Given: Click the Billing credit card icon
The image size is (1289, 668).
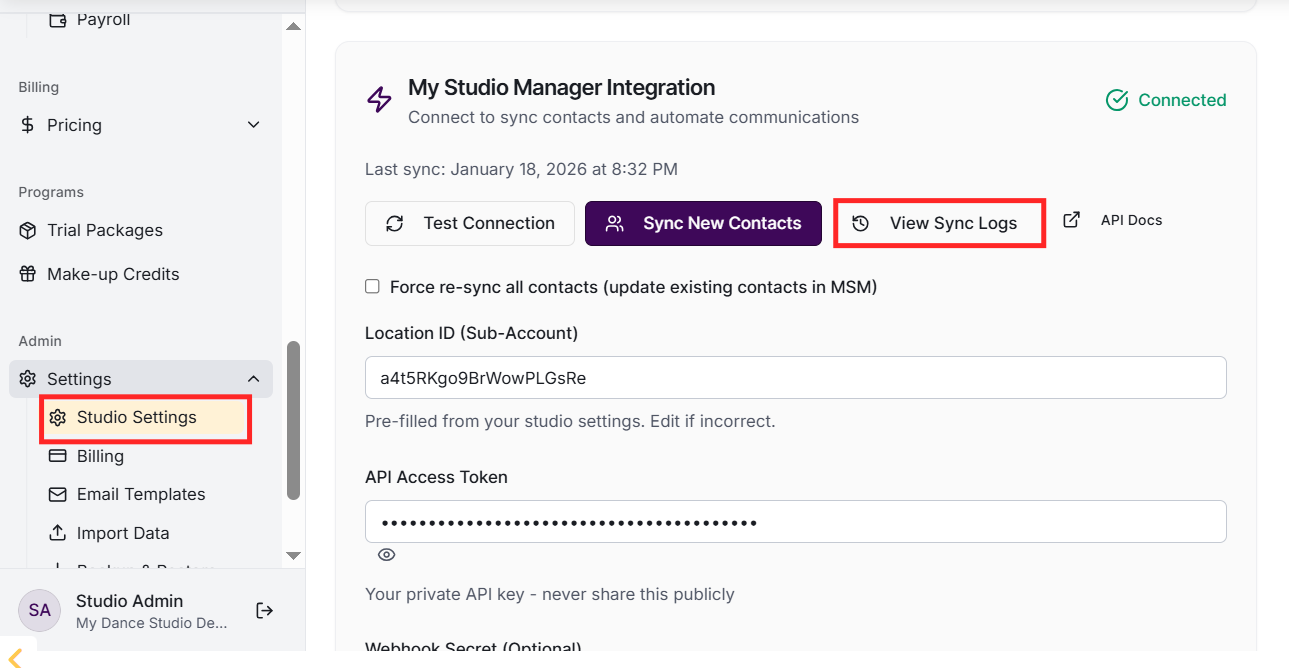Looking at the screenshot, I should pos(58,456).
